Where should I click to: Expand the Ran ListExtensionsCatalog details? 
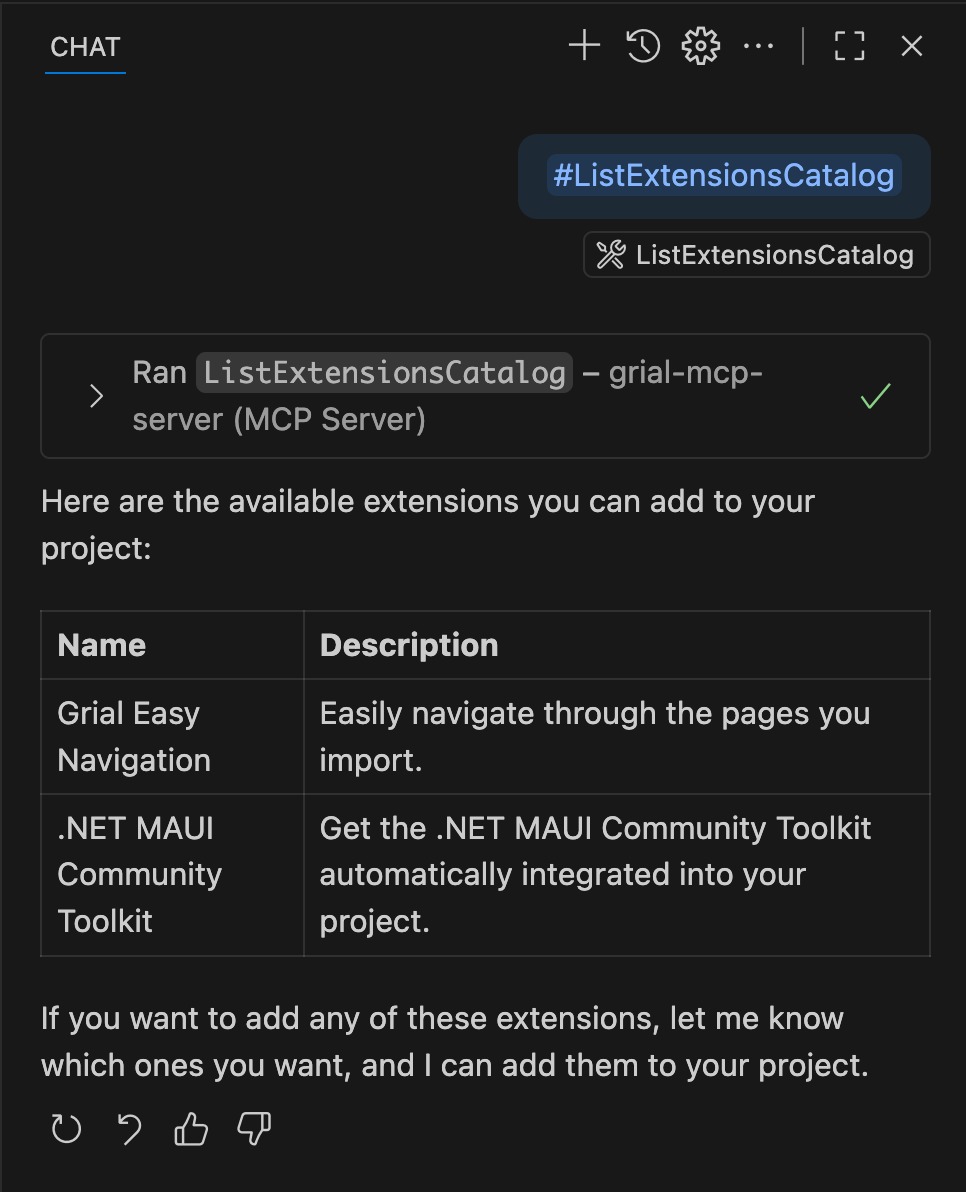click(x=97, y=396)
